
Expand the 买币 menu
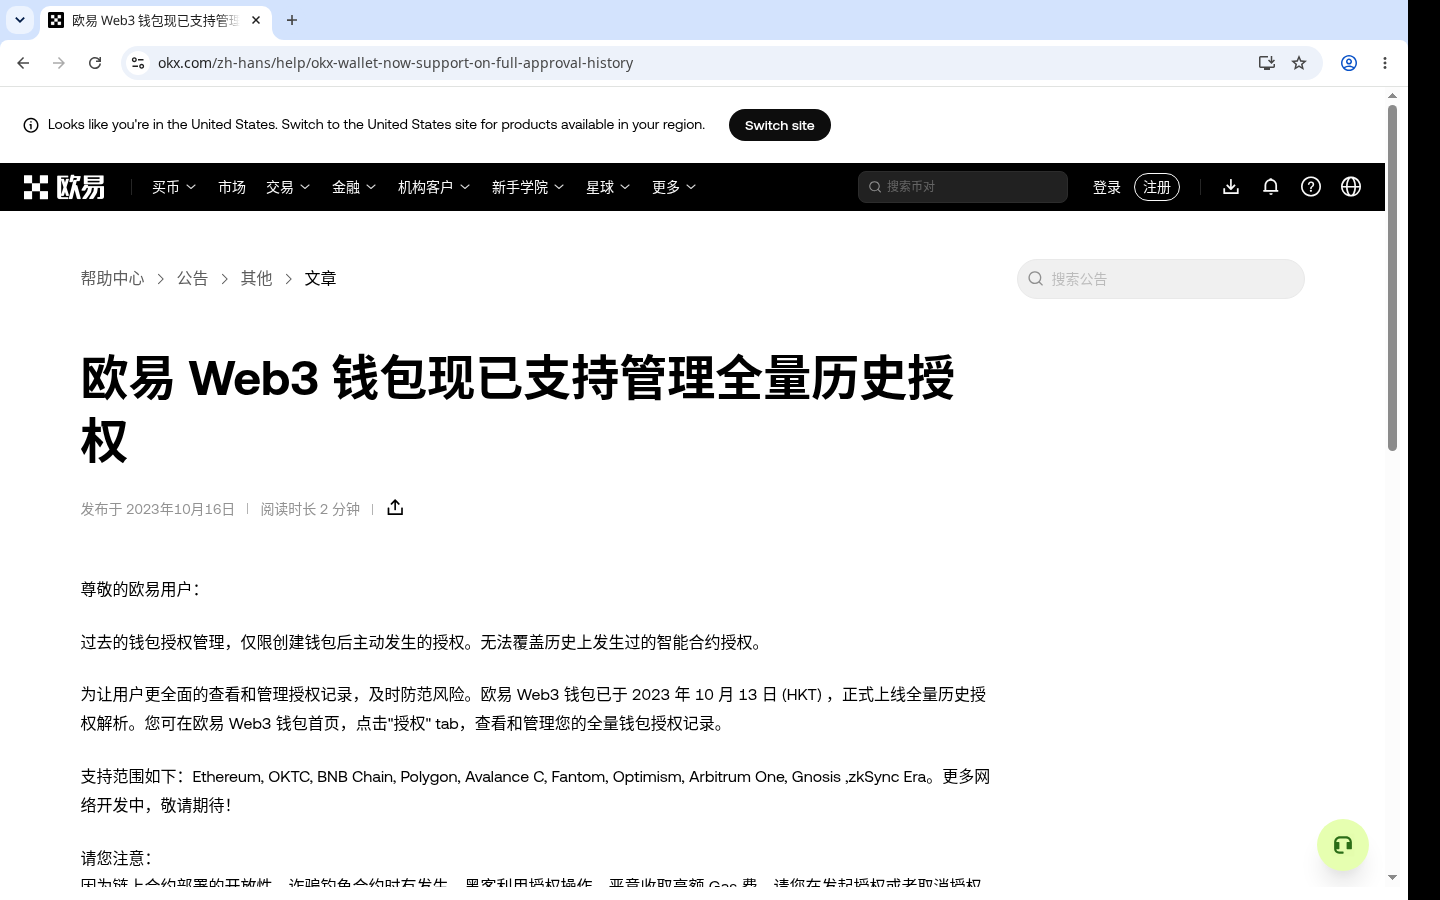point(174,187)
